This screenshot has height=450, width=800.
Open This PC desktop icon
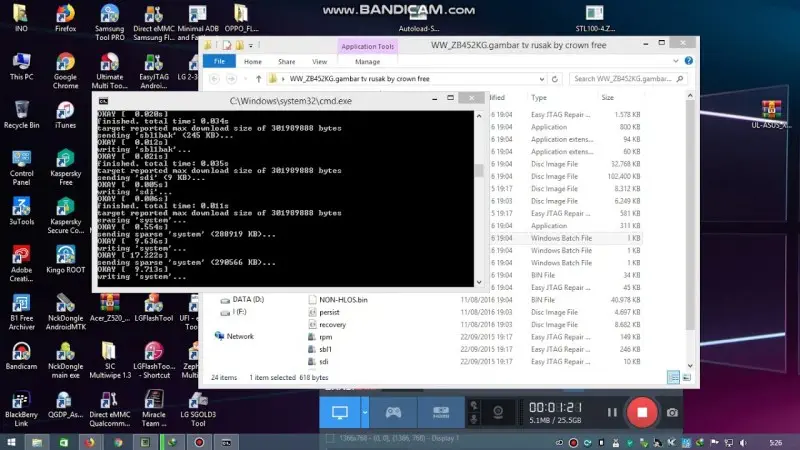[21, 67]
